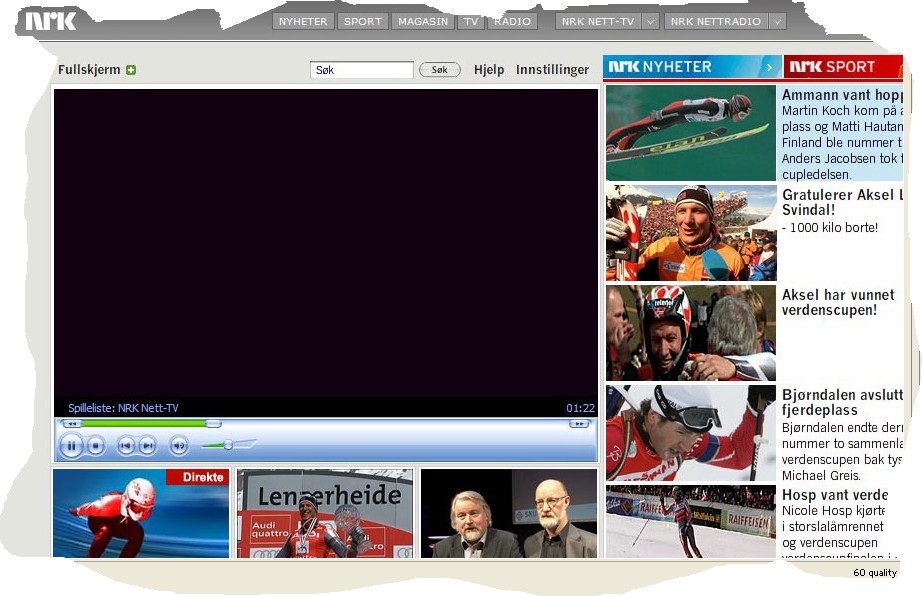Click the NRK logo in header
The image size is (922, 596).
51,21
